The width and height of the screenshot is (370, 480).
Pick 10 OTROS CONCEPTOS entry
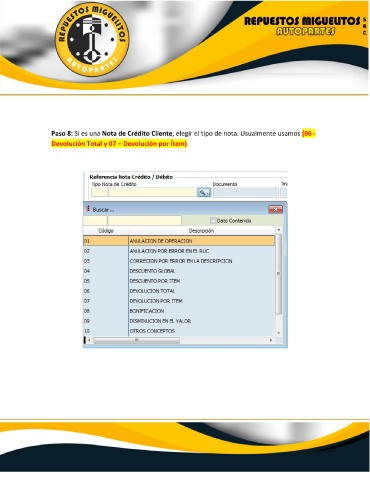(179, 331)
